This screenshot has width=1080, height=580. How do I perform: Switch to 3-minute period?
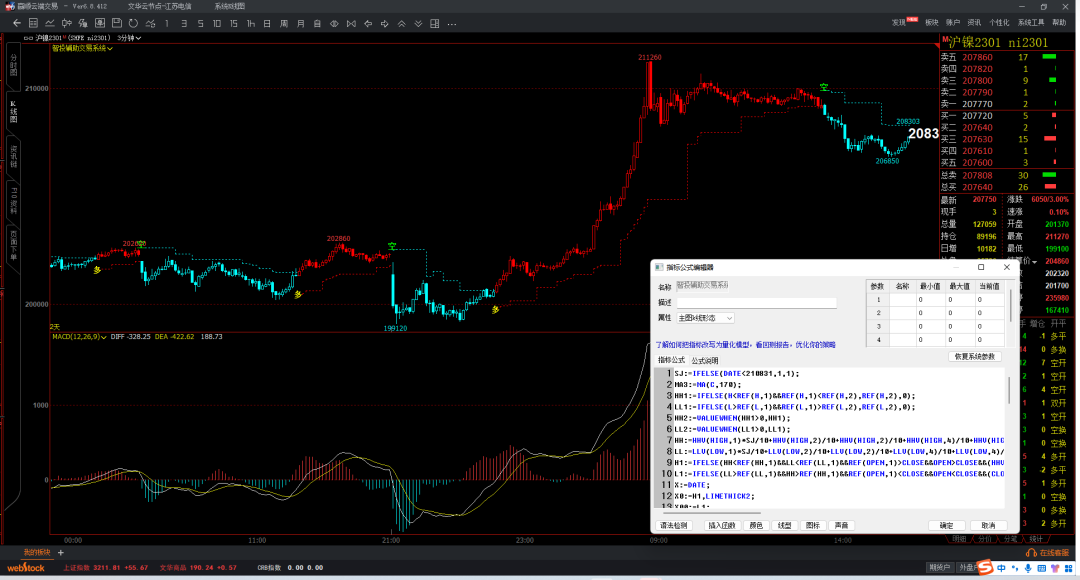(183, 23)
